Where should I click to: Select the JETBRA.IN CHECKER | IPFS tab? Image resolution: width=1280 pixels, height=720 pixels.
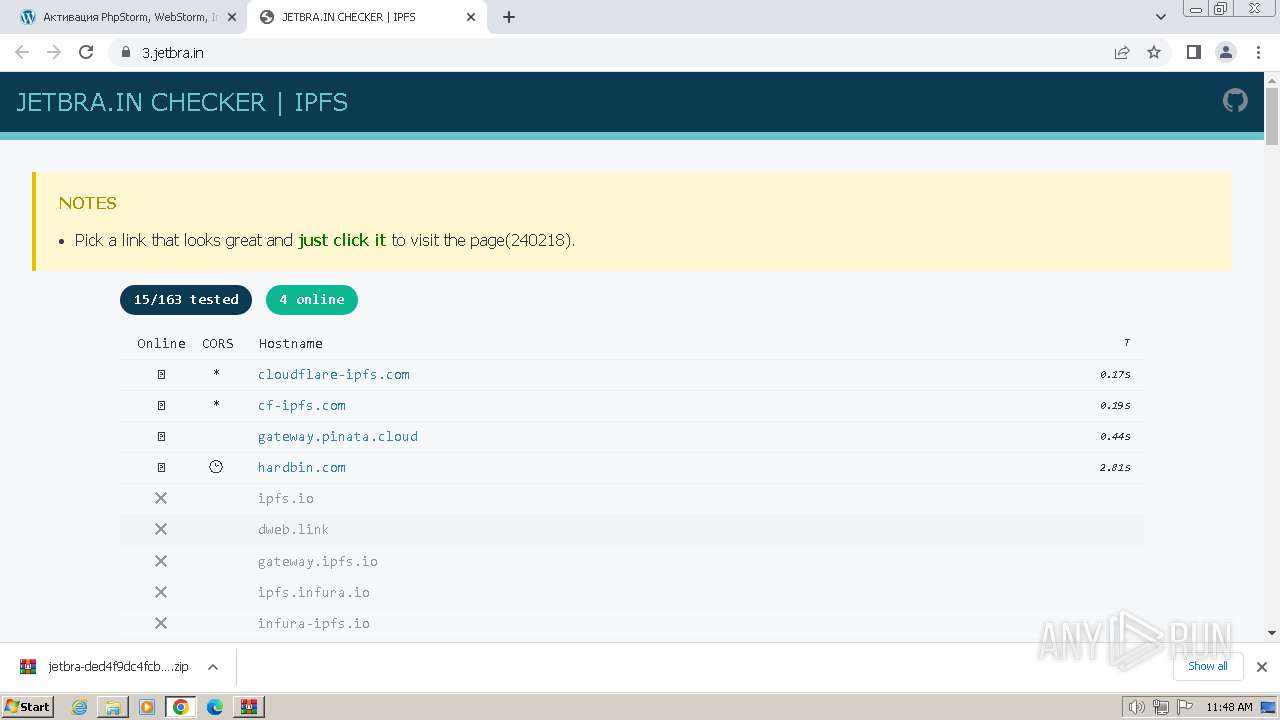(x=365, y=17)
